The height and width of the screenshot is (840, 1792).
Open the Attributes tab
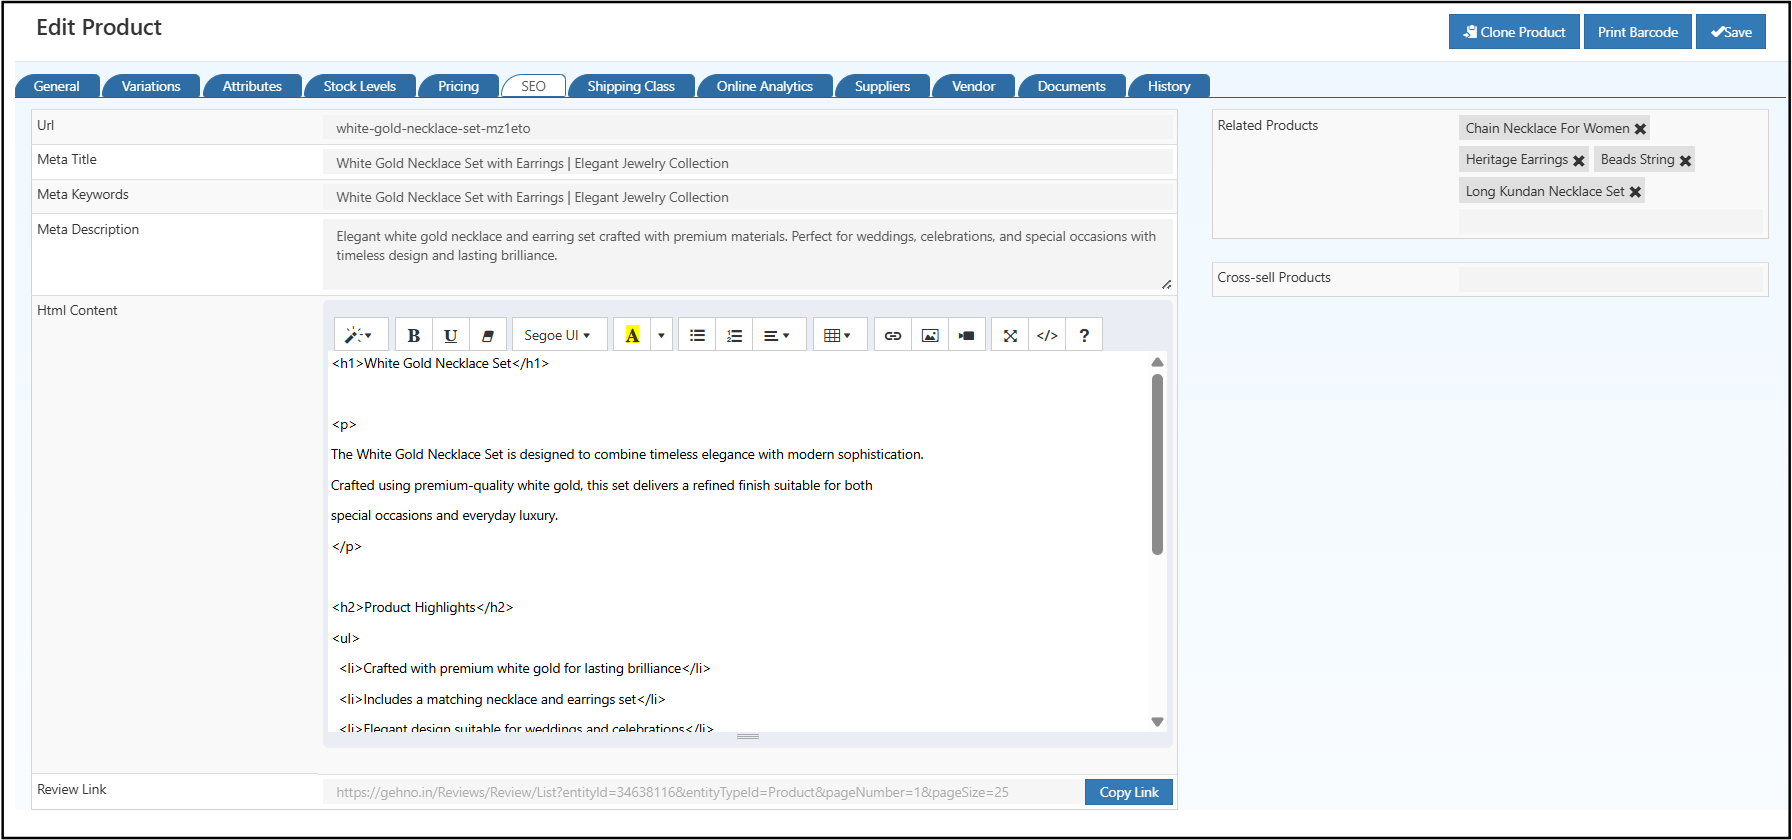click(x=252, y=86)
